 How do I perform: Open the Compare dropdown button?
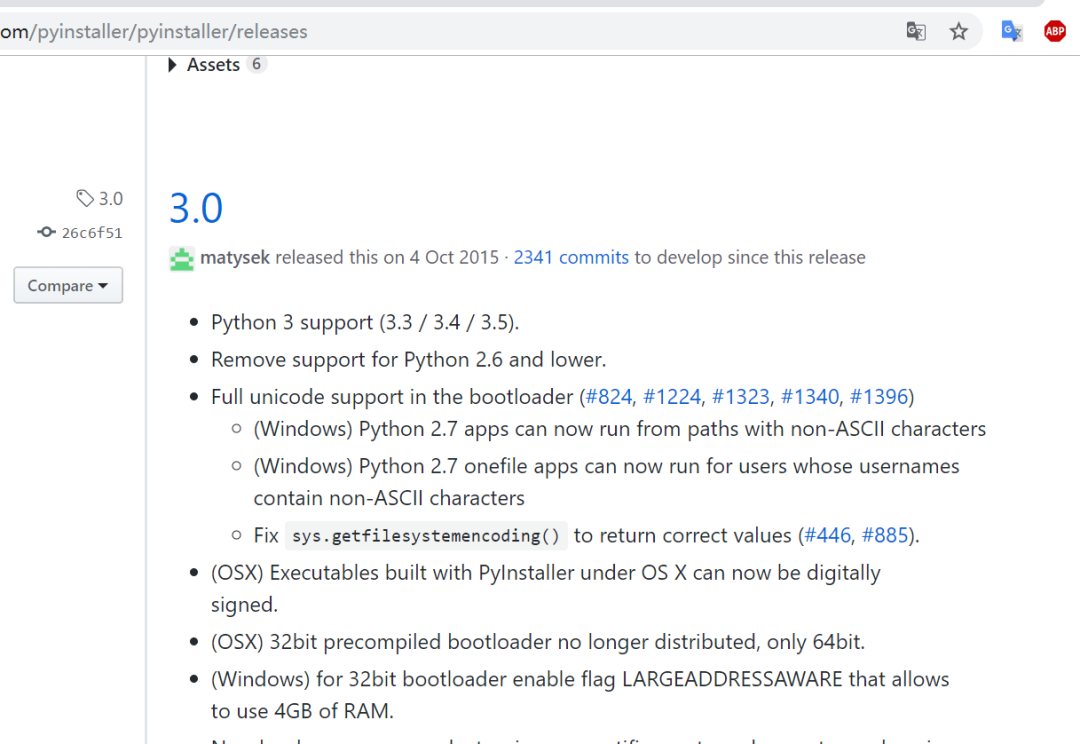(x=68, y=286)
